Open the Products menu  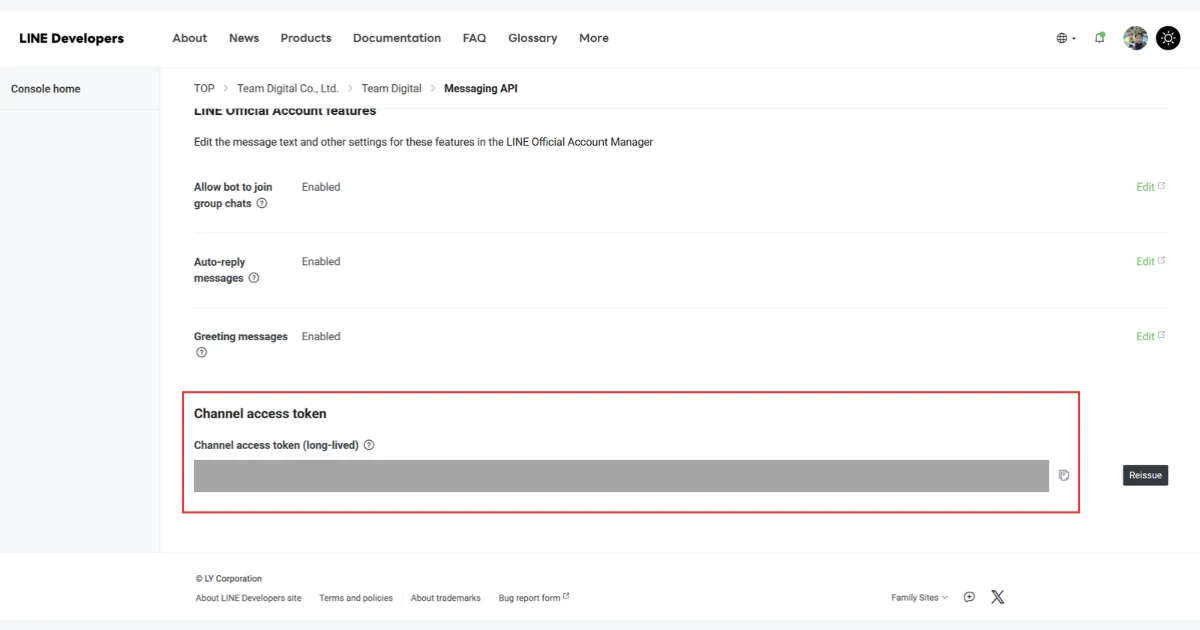tap(306, 38)
